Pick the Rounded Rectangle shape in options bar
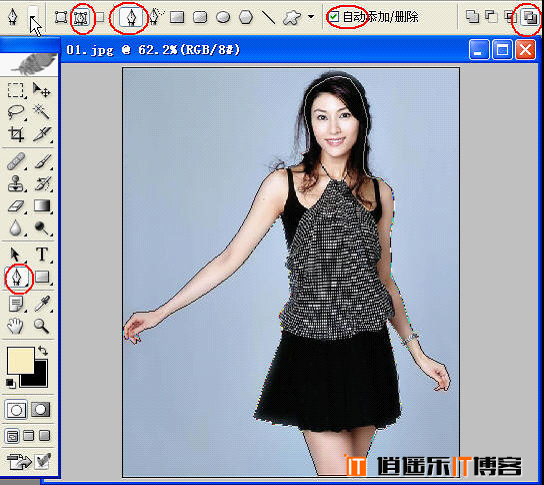The height and width of the screenshot is (485, 544). pos(200,17)
